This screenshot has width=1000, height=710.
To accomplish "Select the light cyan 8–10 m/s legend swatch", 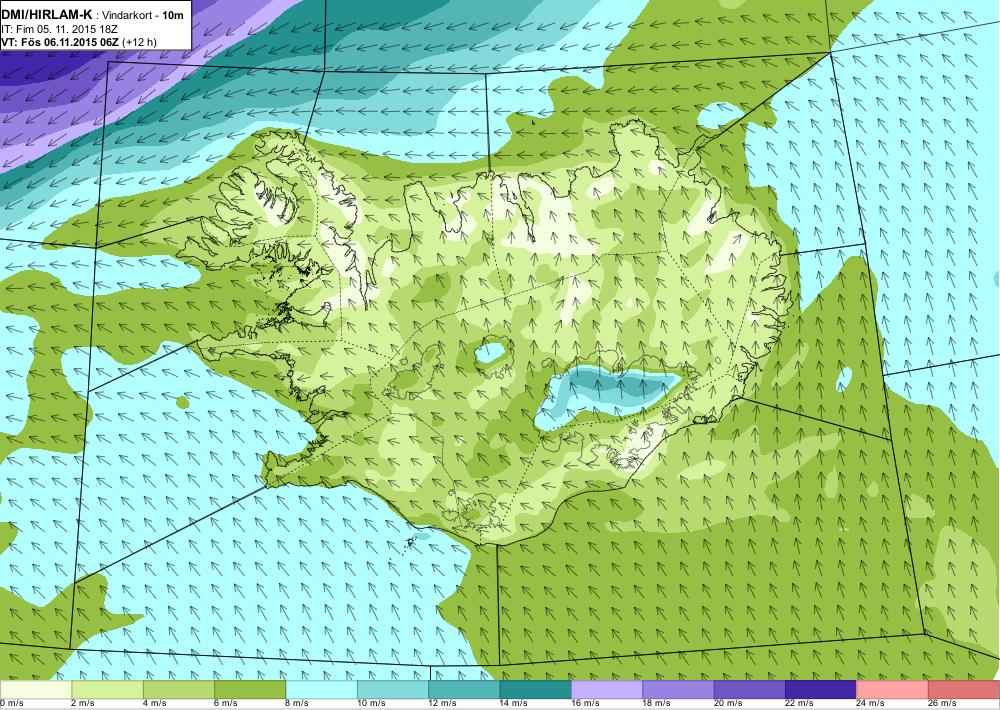I will coord(321,689).
